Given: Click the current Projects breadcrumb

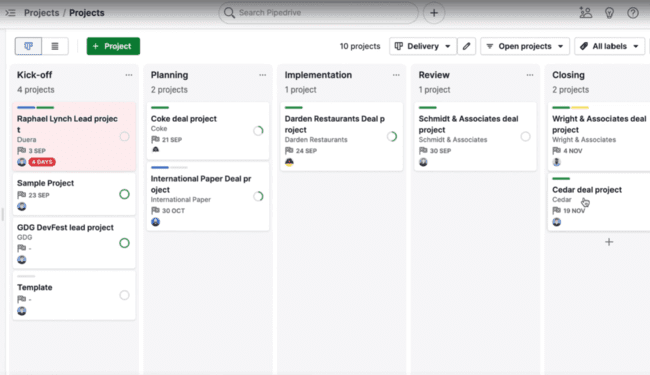Looking at the screenshot, I should 87,13.
